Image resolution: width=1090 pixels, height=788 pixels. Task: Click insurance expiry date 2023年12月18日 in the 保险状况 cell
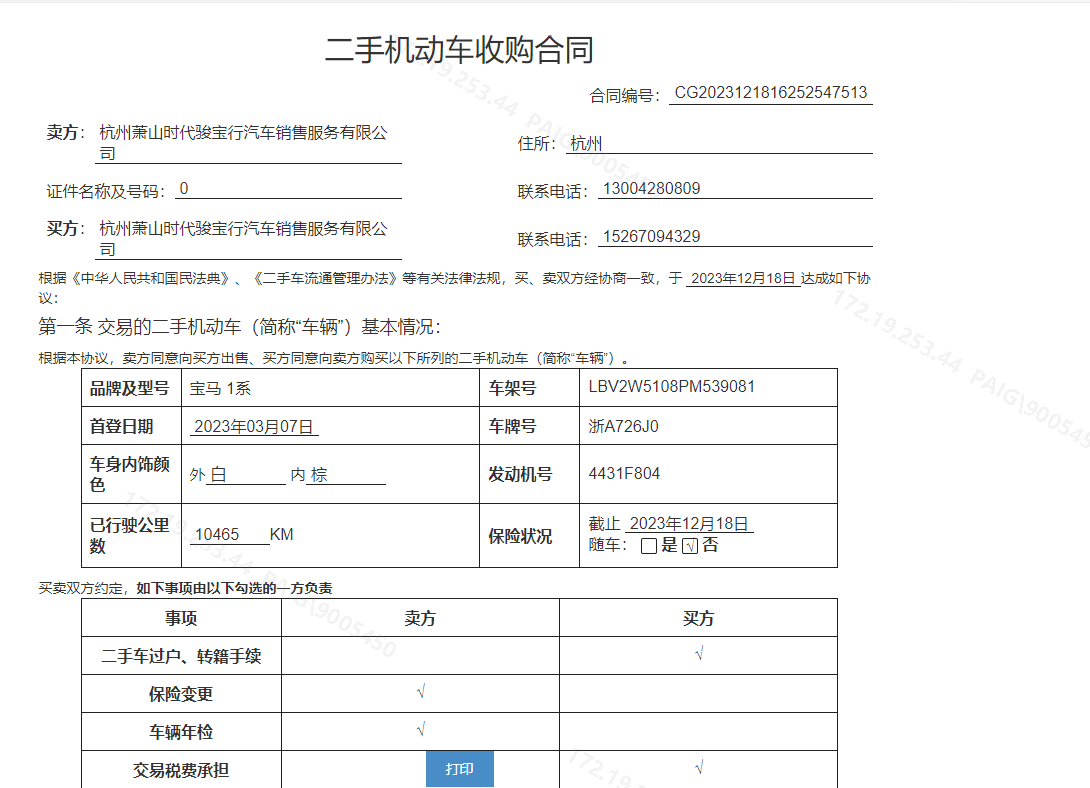[689, 524]
